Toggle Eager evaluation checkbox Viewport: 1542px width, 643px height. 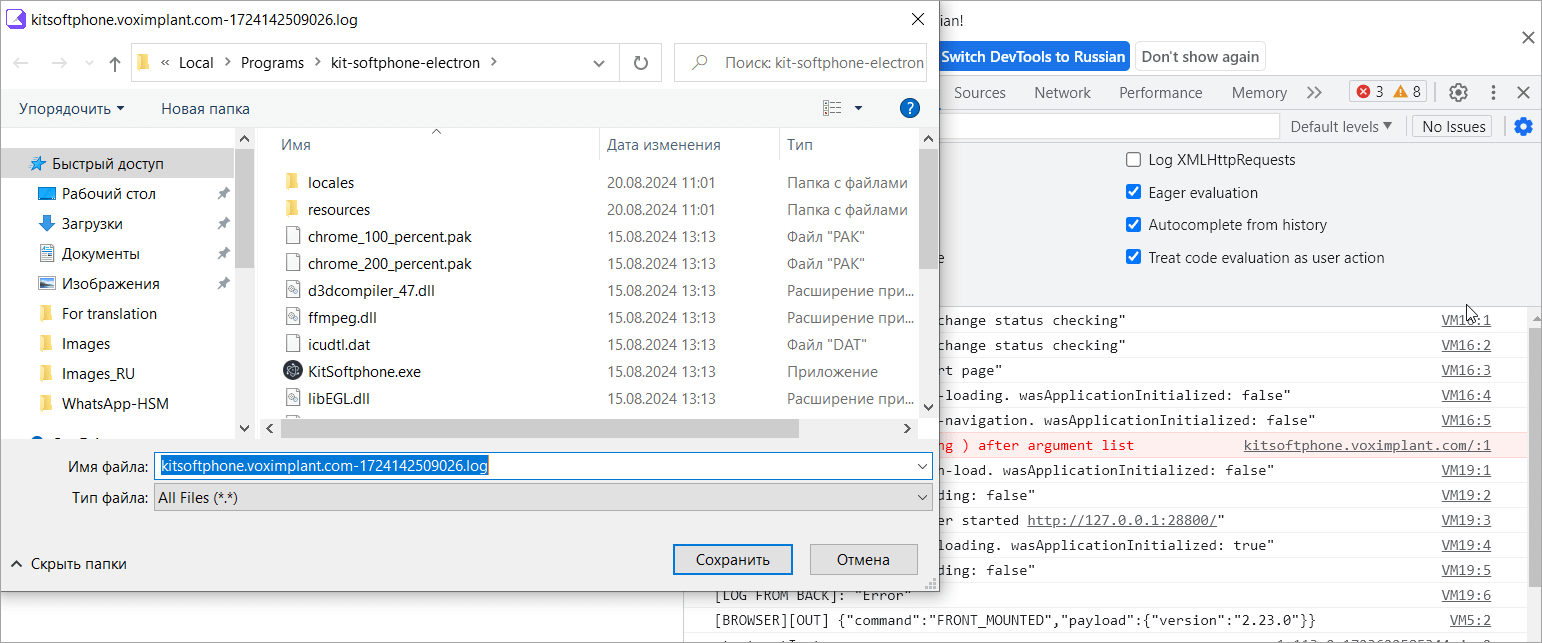pyautogui.click(x=1133, y=192)
